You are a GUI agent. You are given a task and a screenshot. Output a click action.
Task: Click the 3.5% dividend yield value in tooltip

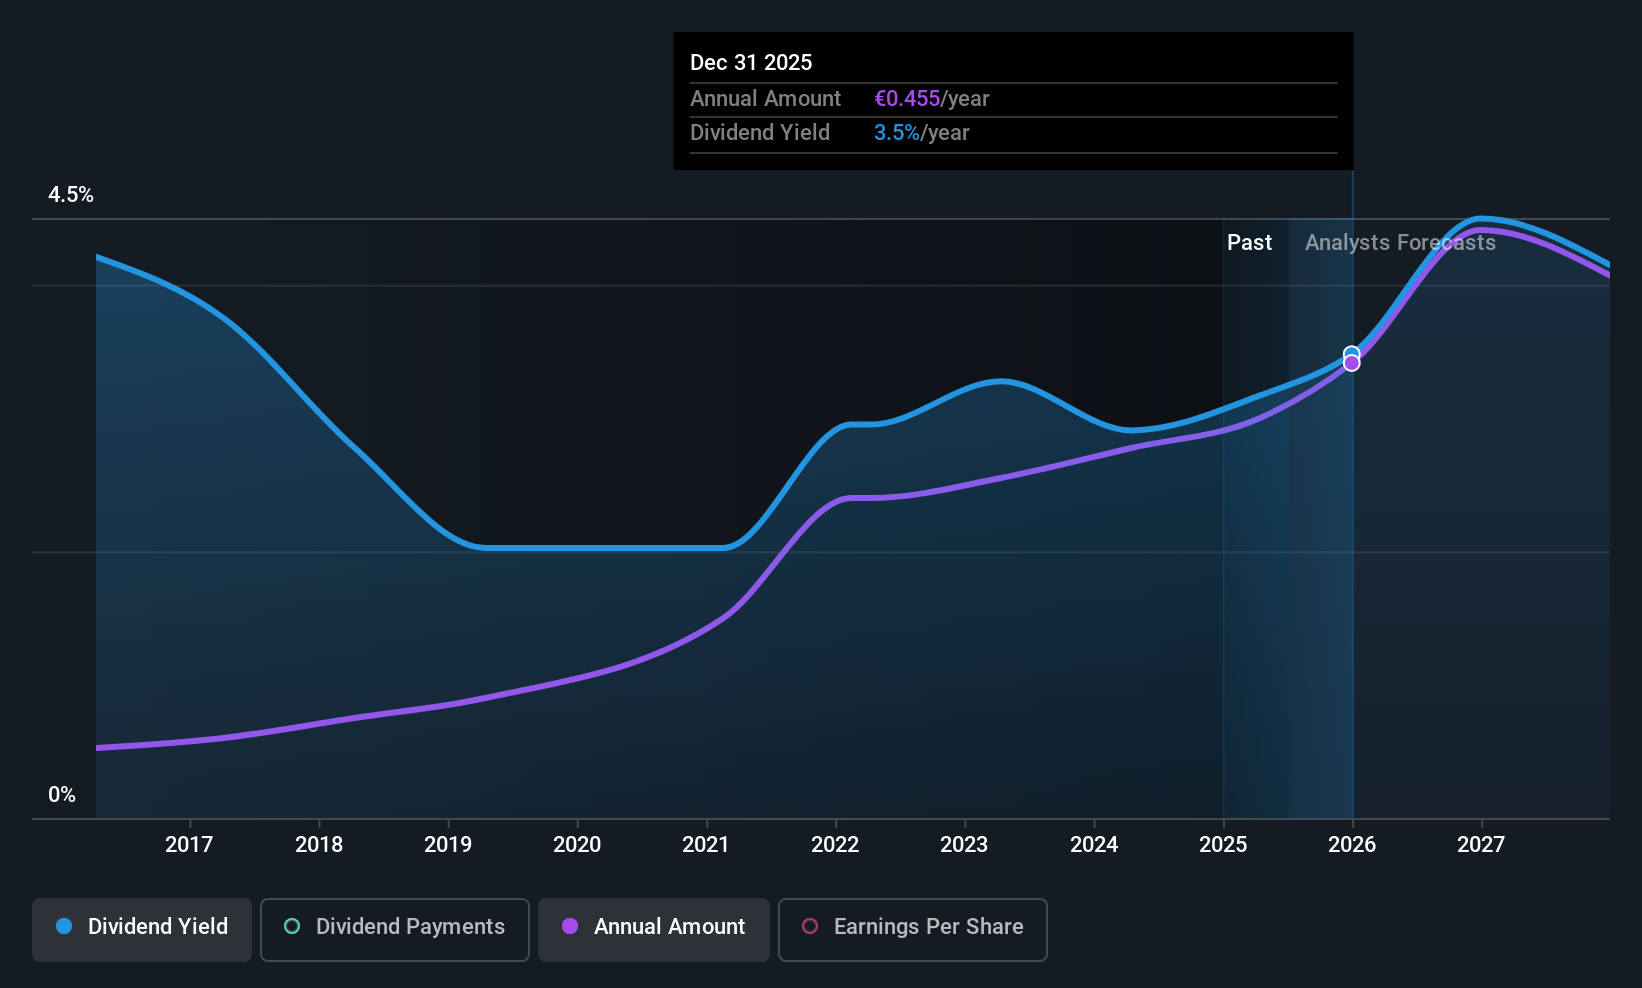897,133
